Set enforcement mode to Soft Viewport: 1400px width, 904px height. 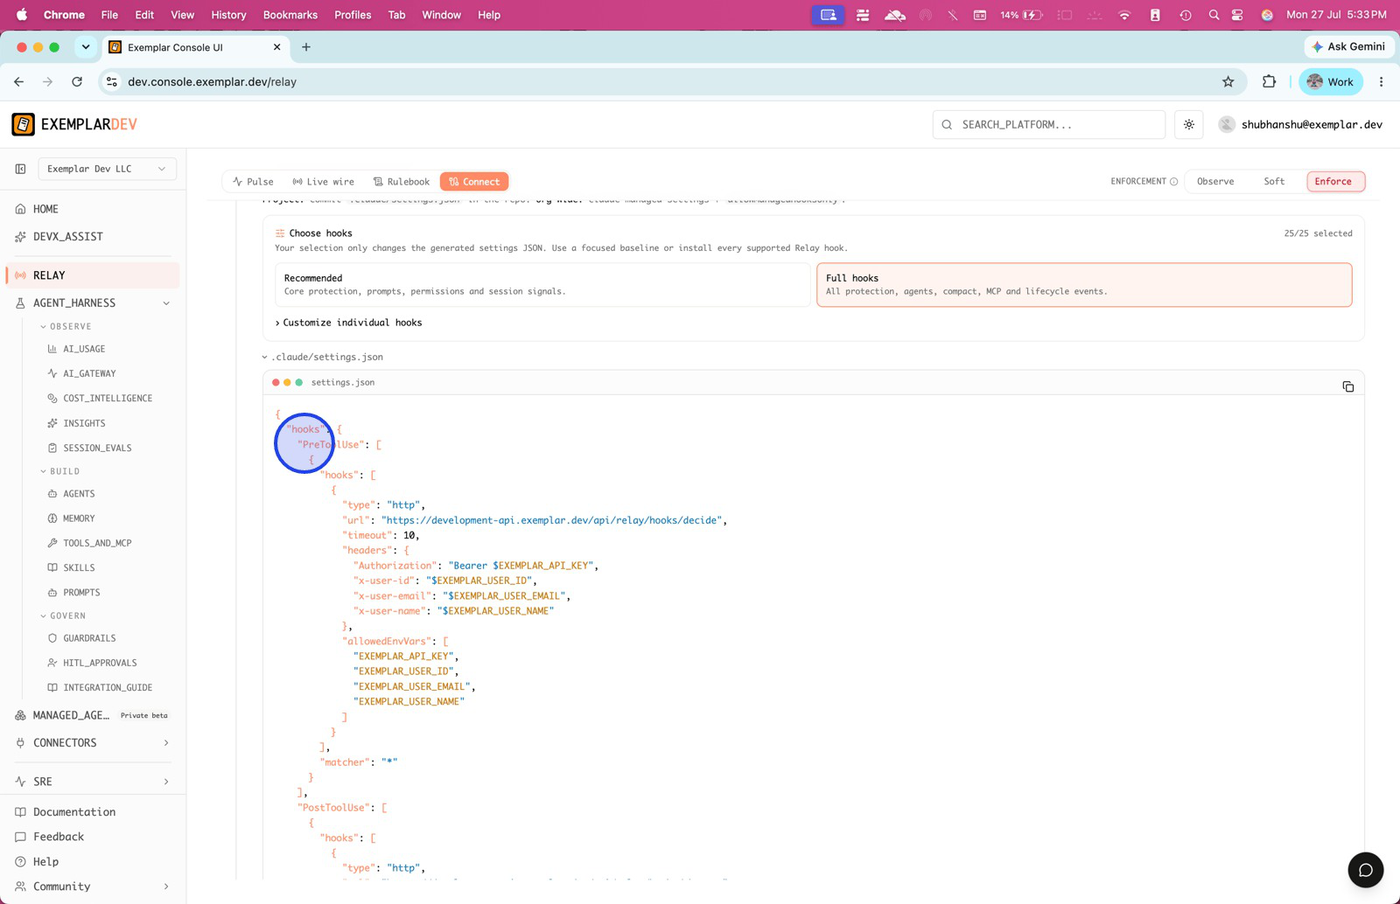1274,182
